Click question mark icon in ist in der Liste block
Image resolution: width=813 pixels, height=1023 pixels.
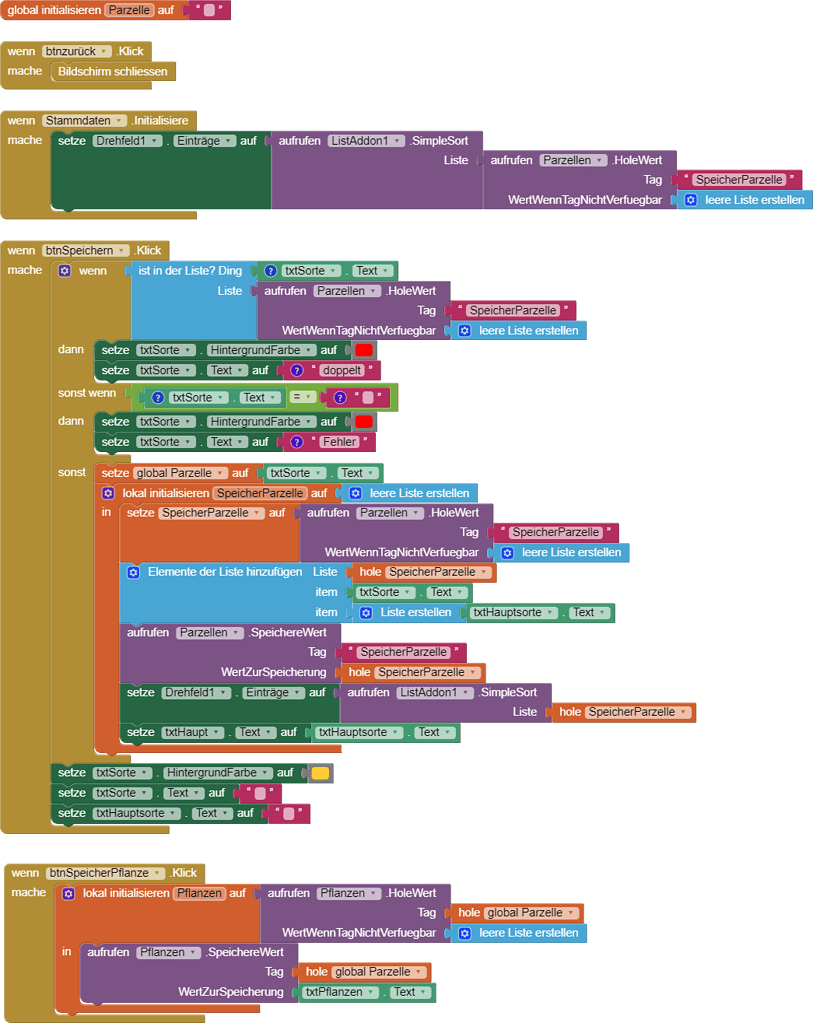[x=270, y=271]
